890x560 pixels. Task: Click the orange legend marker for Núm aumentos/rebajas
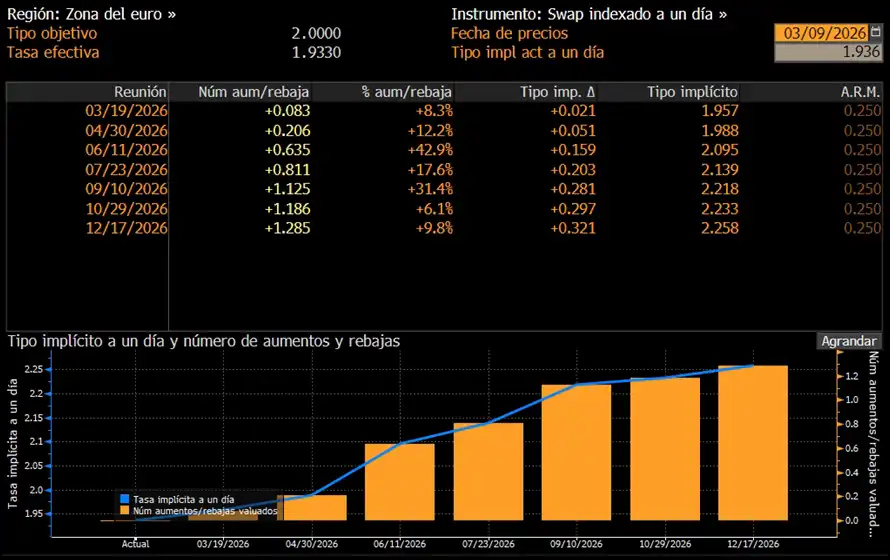[124, 510]
